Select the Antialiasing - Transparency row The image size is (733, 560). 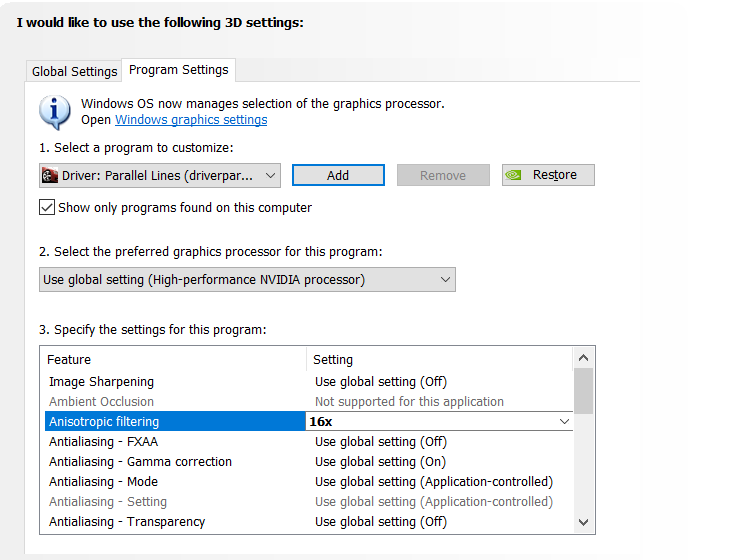[127, 522]
